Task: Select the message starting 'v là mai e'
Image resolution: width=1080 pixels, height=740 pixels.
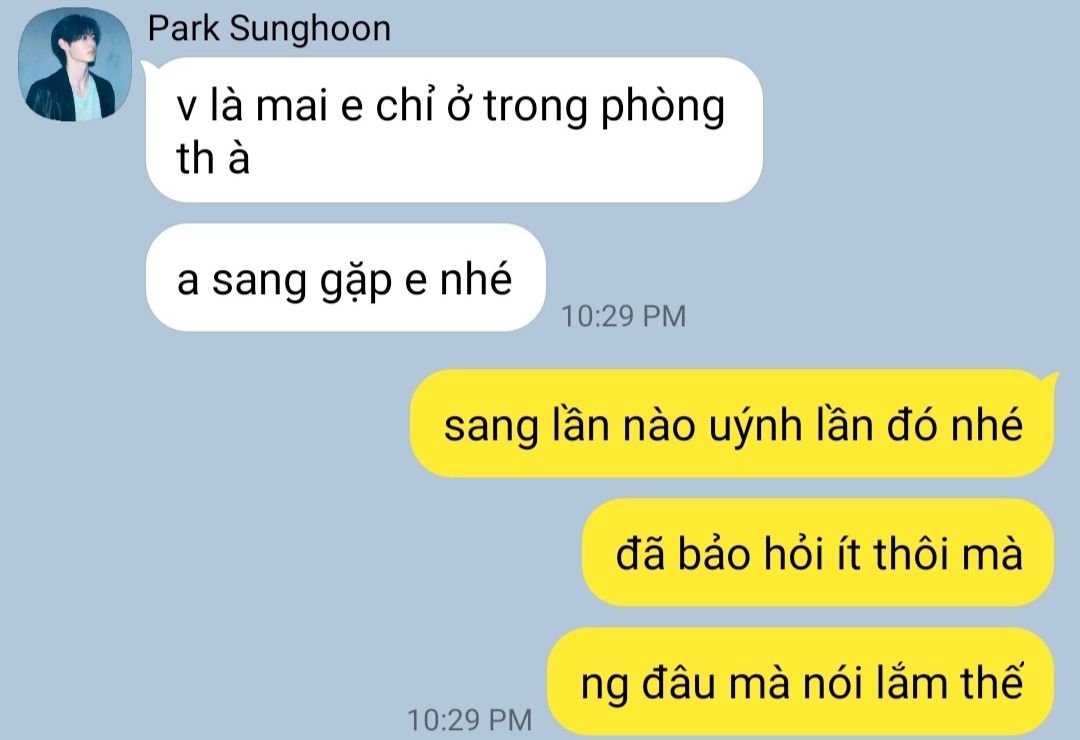Action: click(454, 130)
